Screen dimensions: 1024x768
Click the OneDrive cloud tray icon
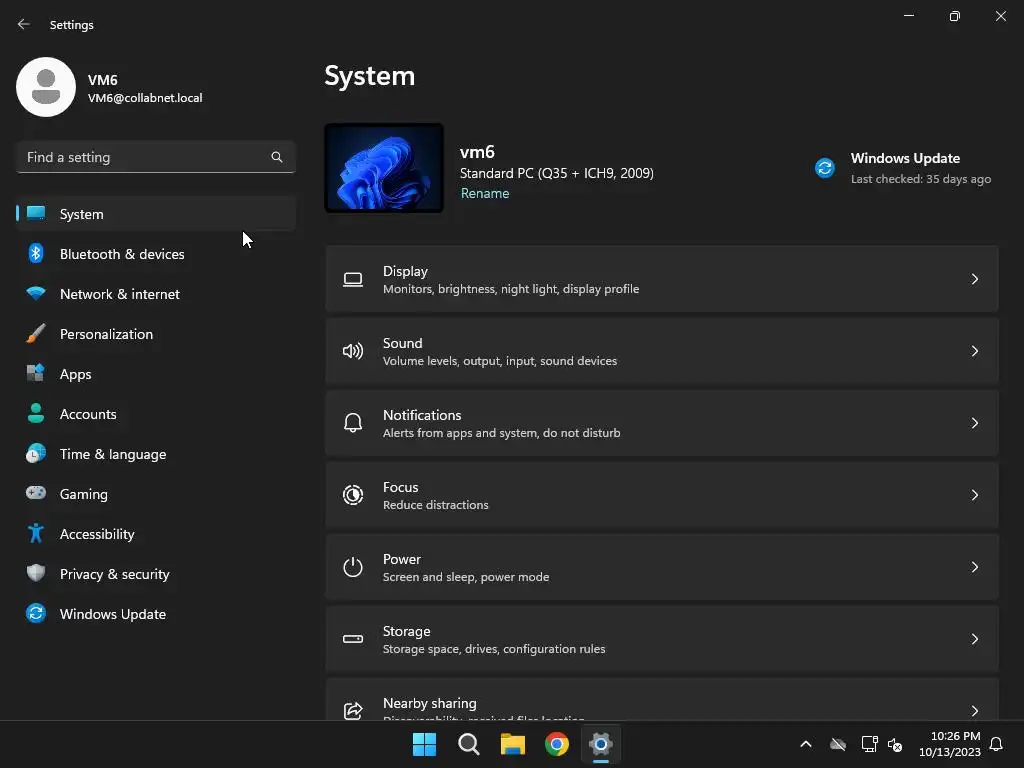[x=838, y=744]
